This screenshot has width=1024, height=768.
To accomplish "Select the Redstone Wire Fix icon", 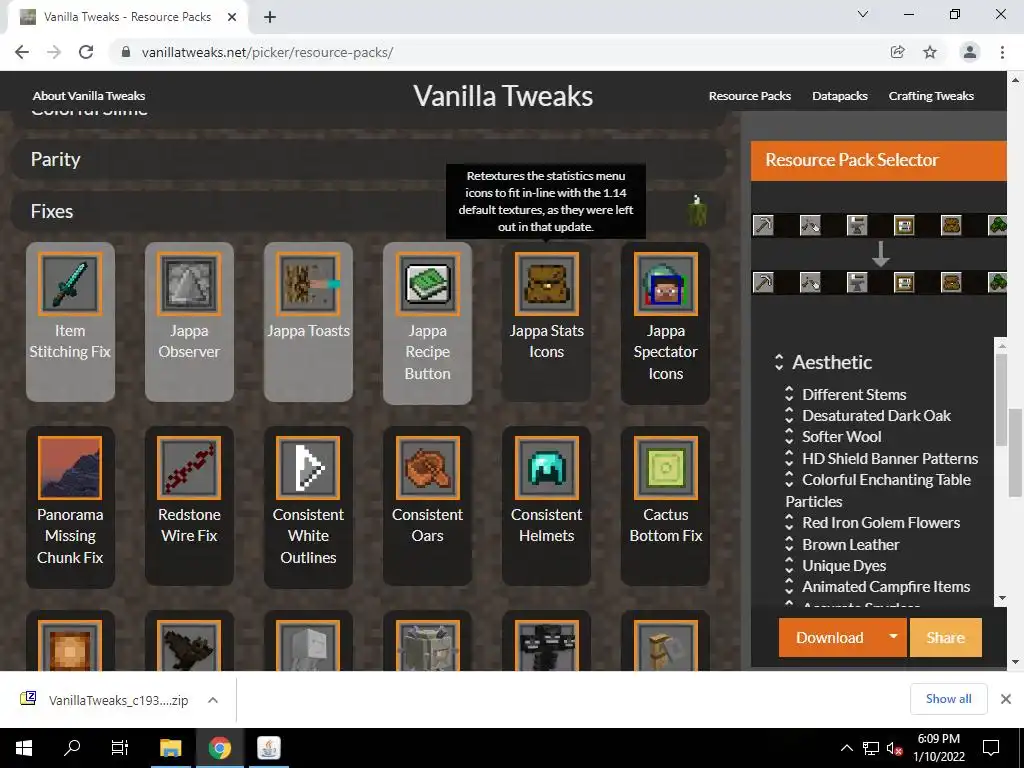I will tap(189, 468).
